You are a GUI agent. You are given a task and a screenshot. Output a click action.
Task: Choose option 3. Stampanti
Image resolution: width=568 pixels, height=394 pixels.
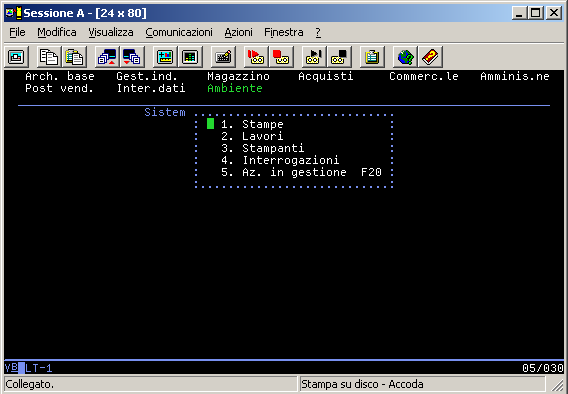(263, 148)
